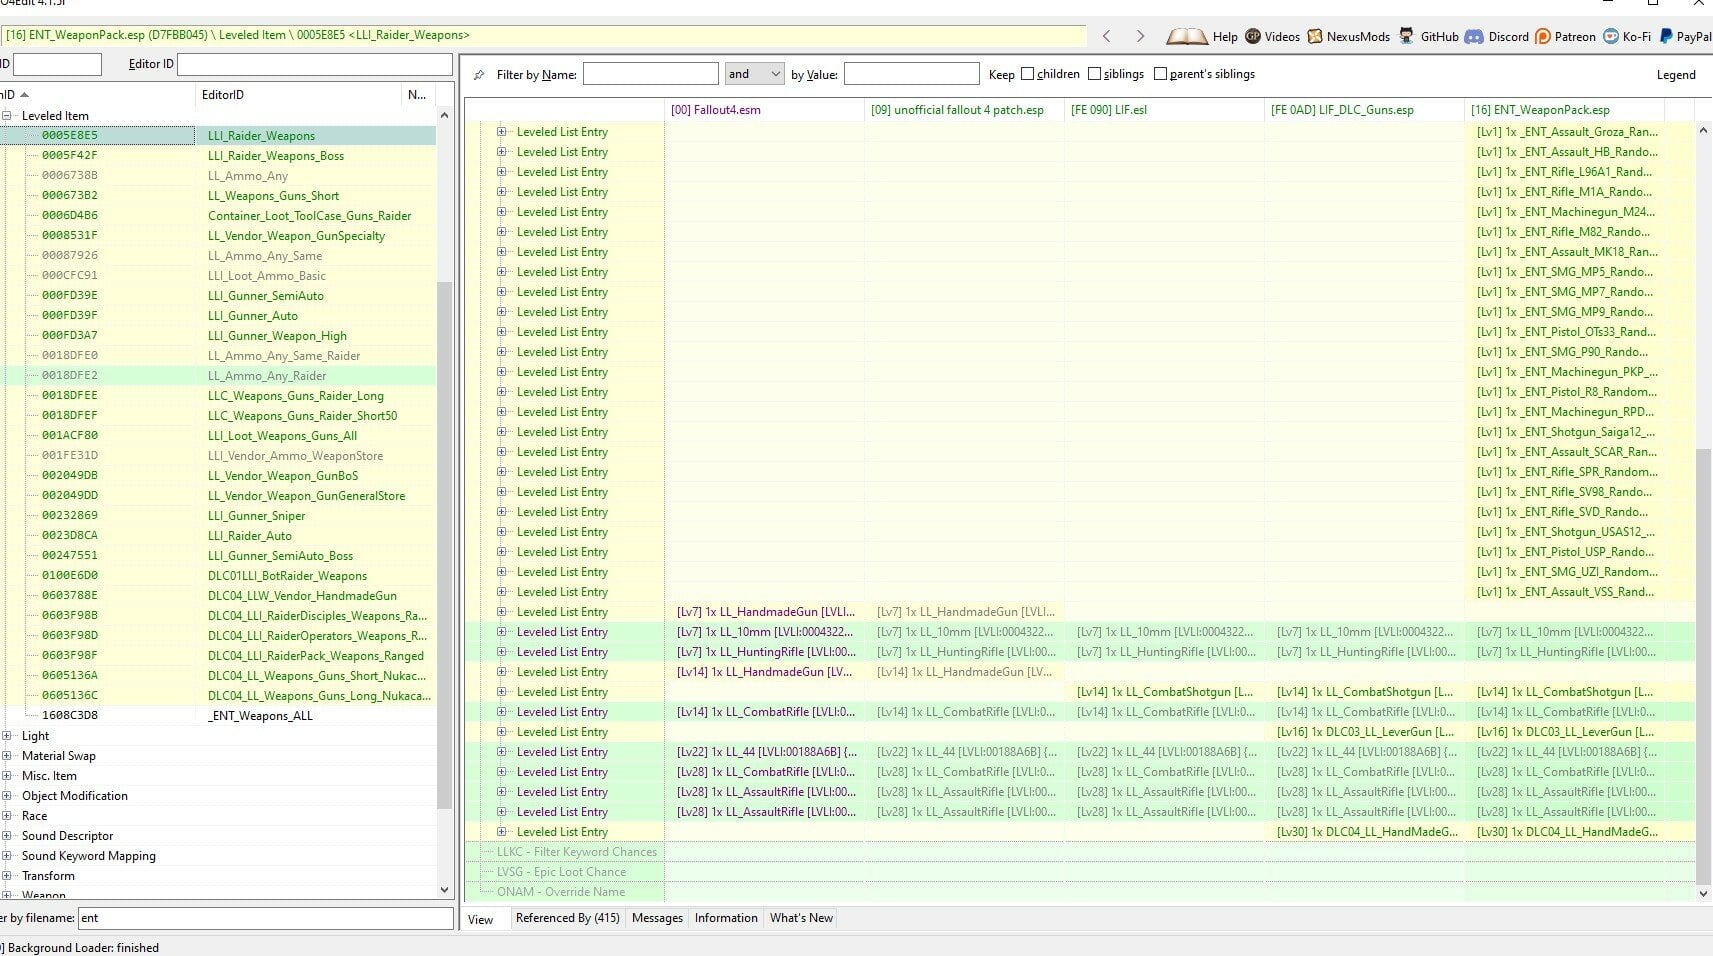Switch to the What's New tab

pos(801,918)
